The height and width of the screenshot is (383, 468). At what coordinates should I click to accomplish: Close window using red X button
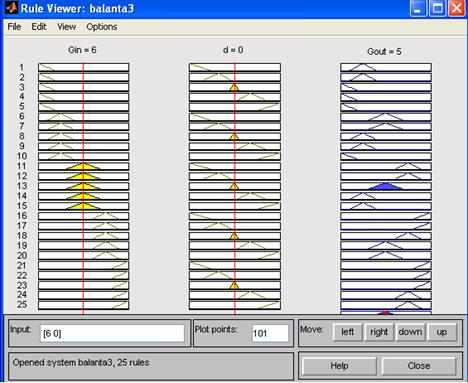point(456,8)
